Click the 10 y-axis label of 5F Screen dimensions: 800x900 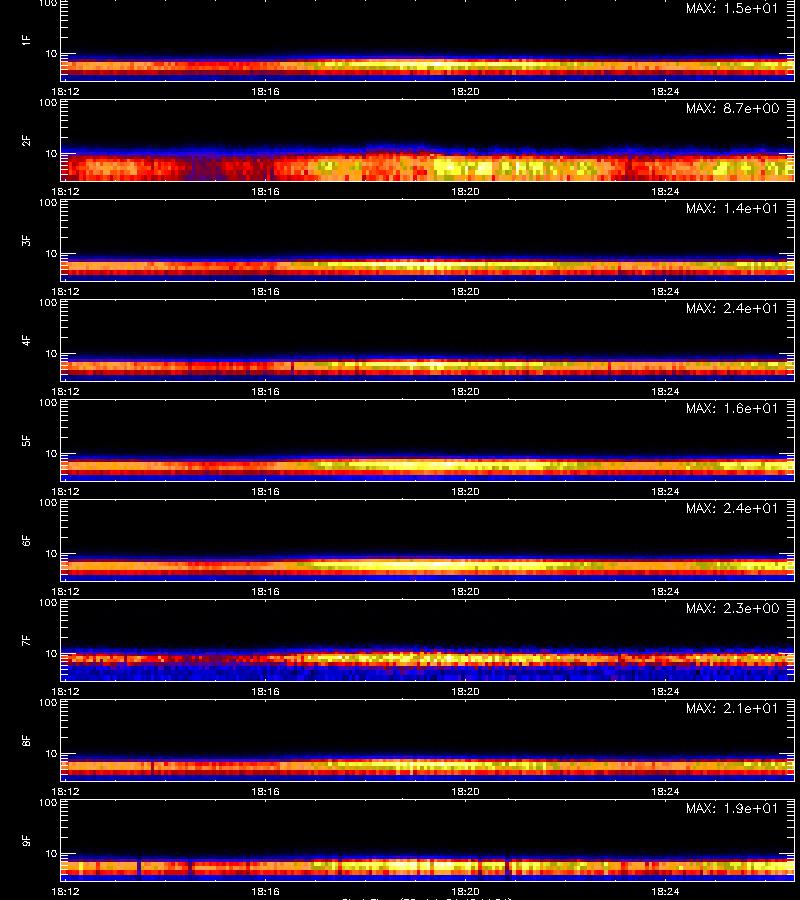[x=52, y=453]
